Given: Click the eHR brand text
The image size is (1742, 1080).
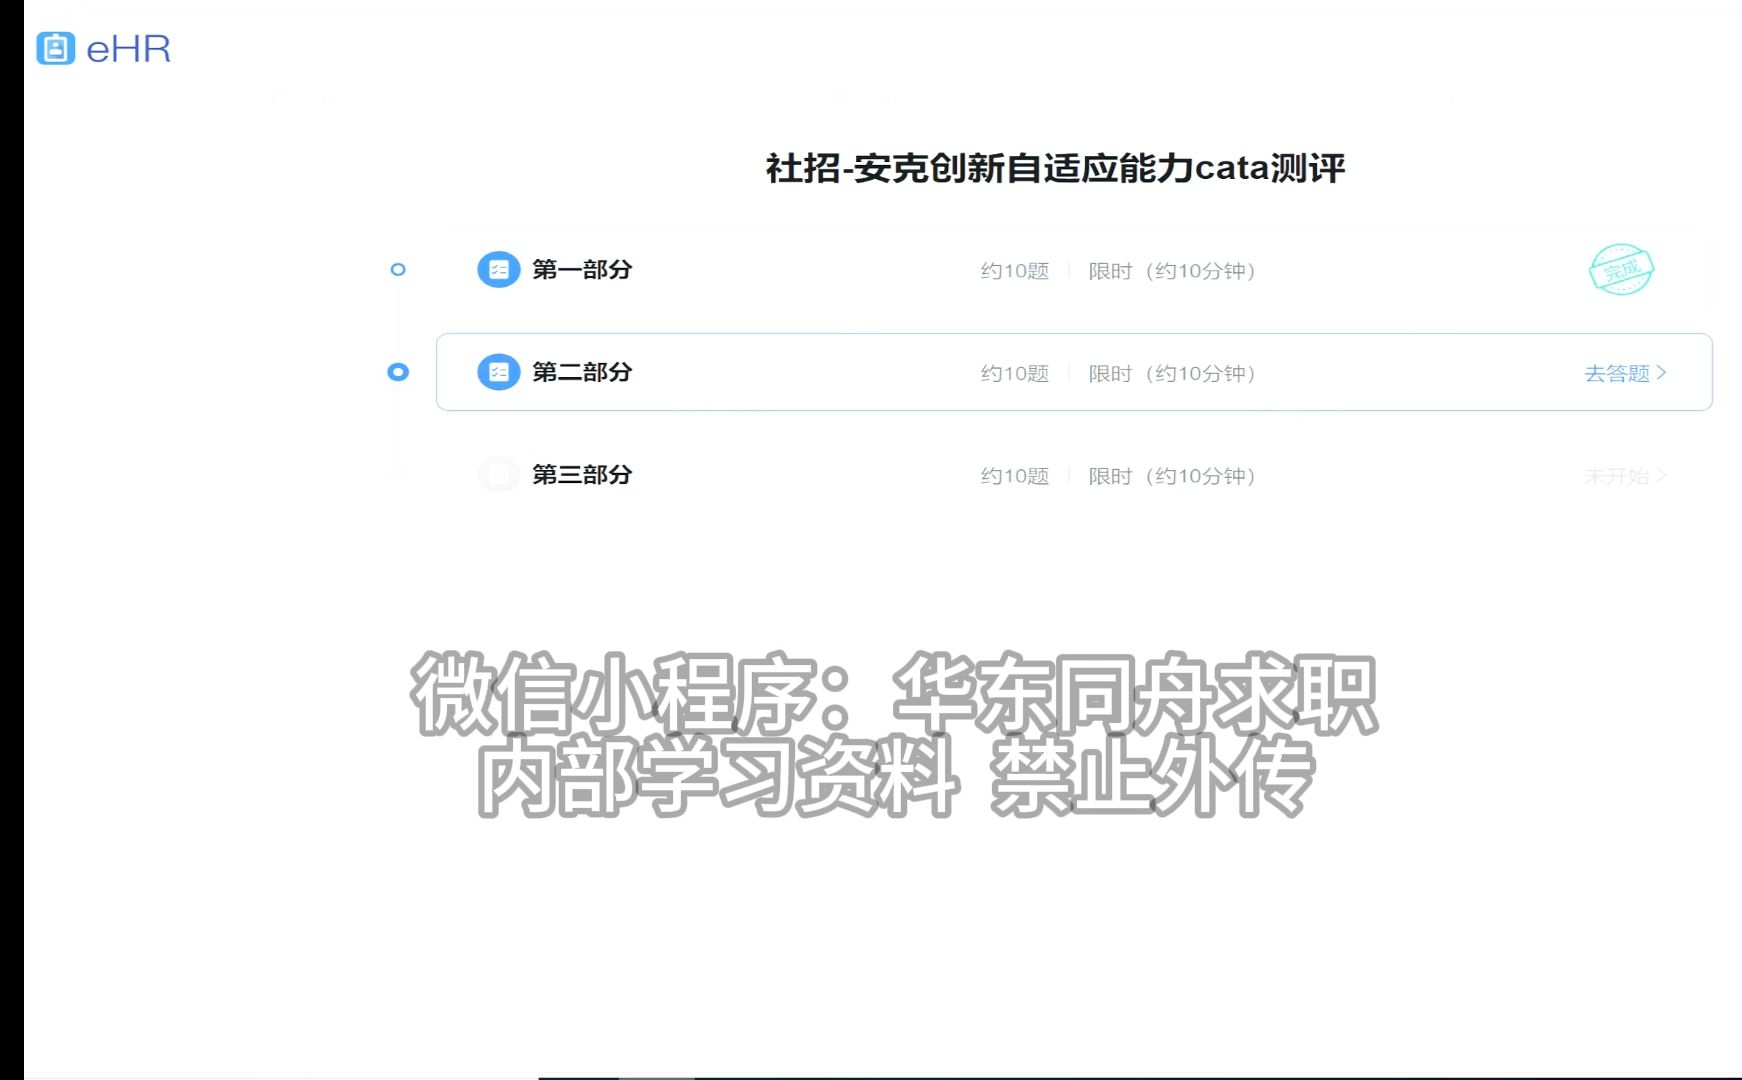Looking at the screenshot, I should click(x=128, y=49).
